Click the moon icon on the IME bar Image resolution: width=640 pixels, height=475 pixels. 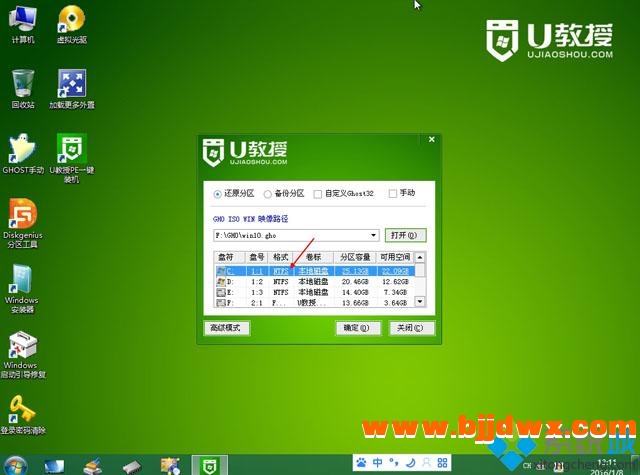410,462
